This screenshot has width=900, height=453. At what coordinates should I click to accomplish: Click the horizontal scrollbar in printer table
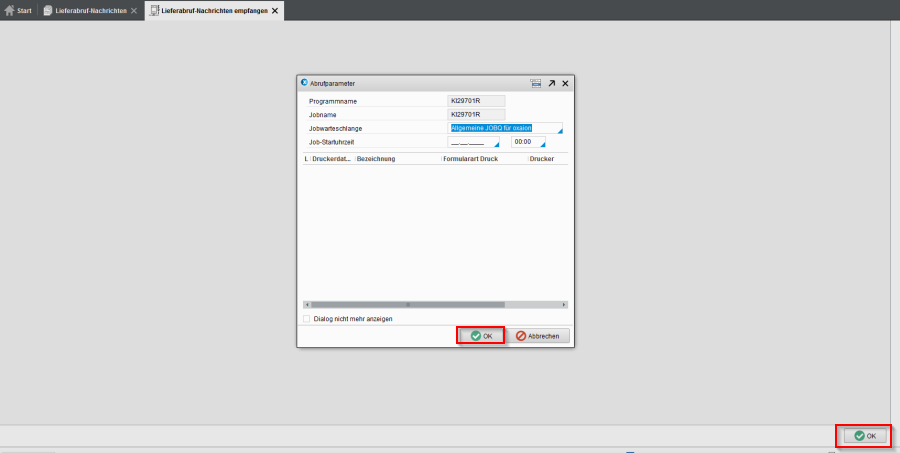point(408,304)
